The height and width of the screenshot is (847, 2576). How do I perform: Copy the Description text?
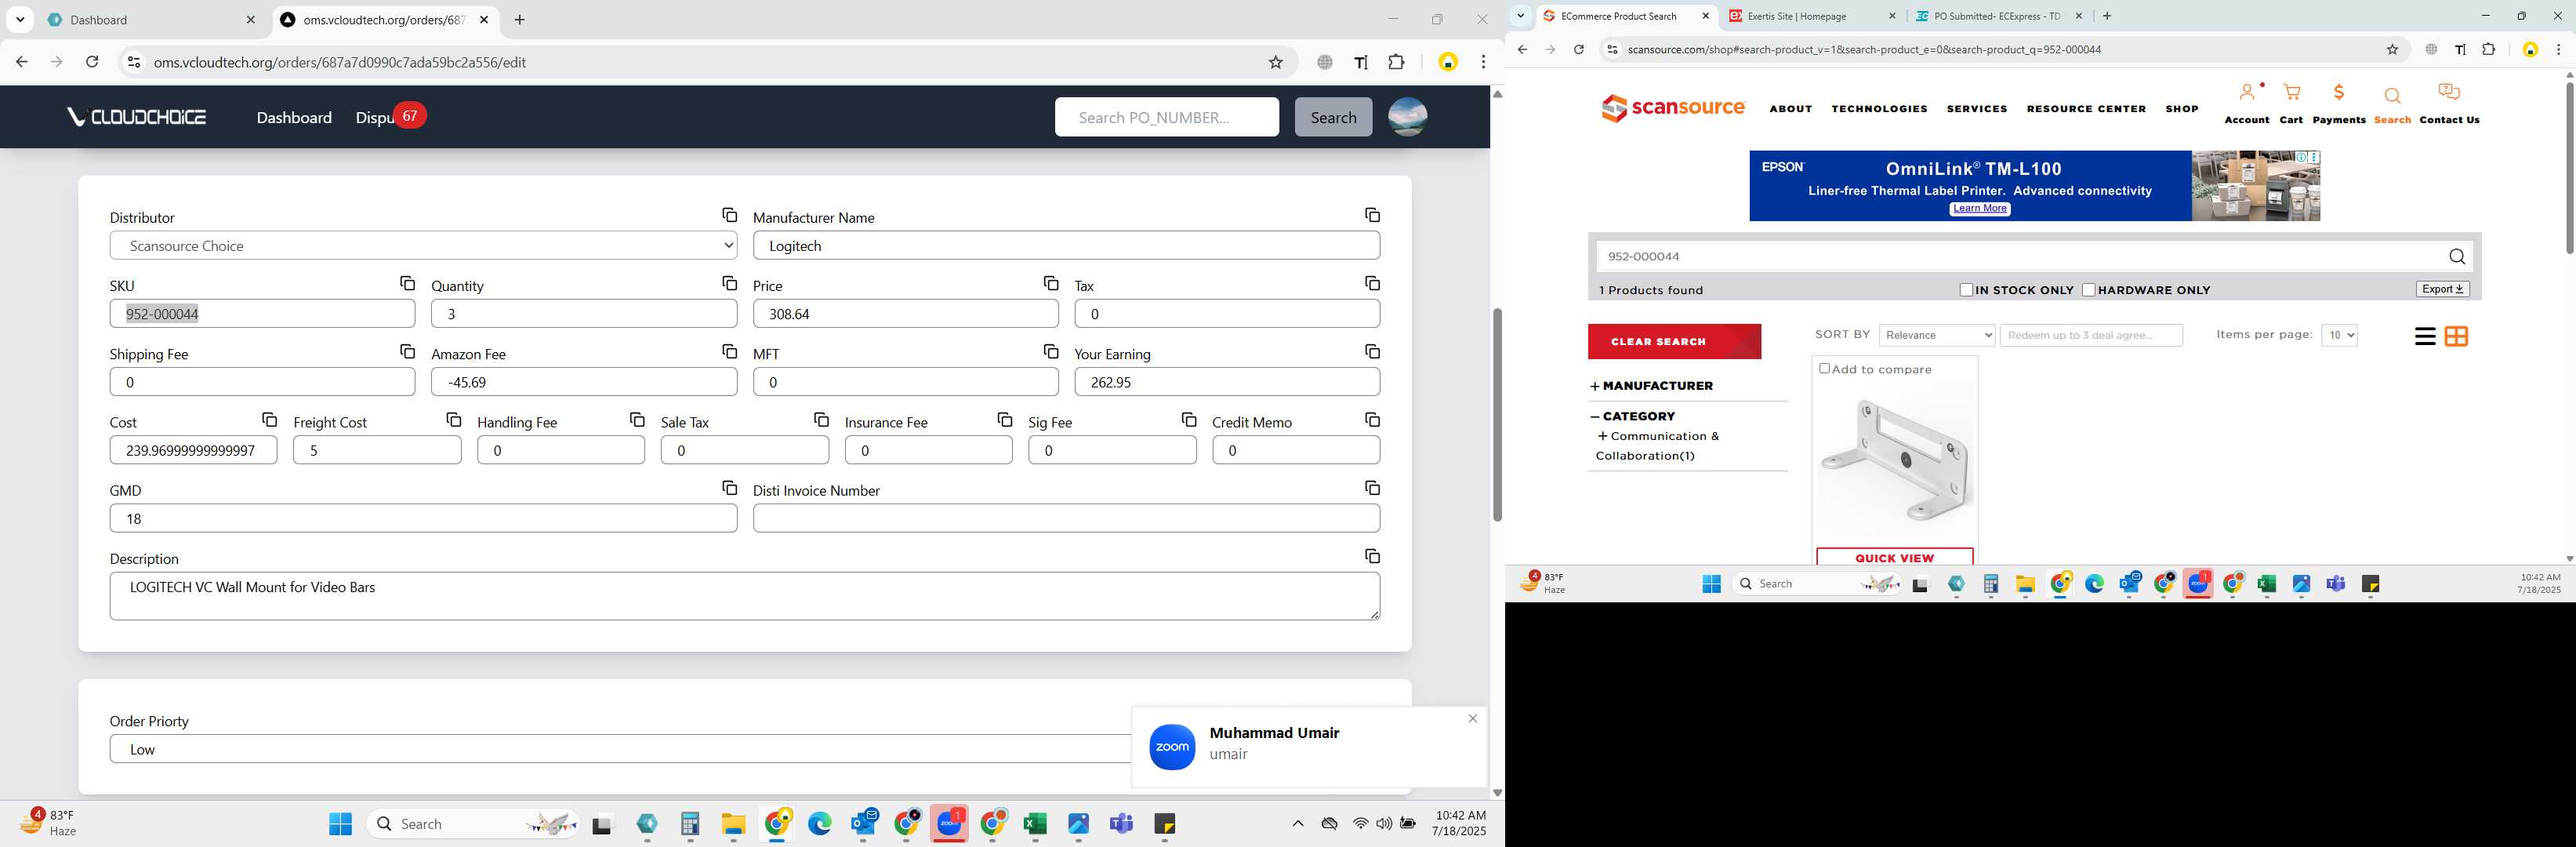[x=1372, y=555]
